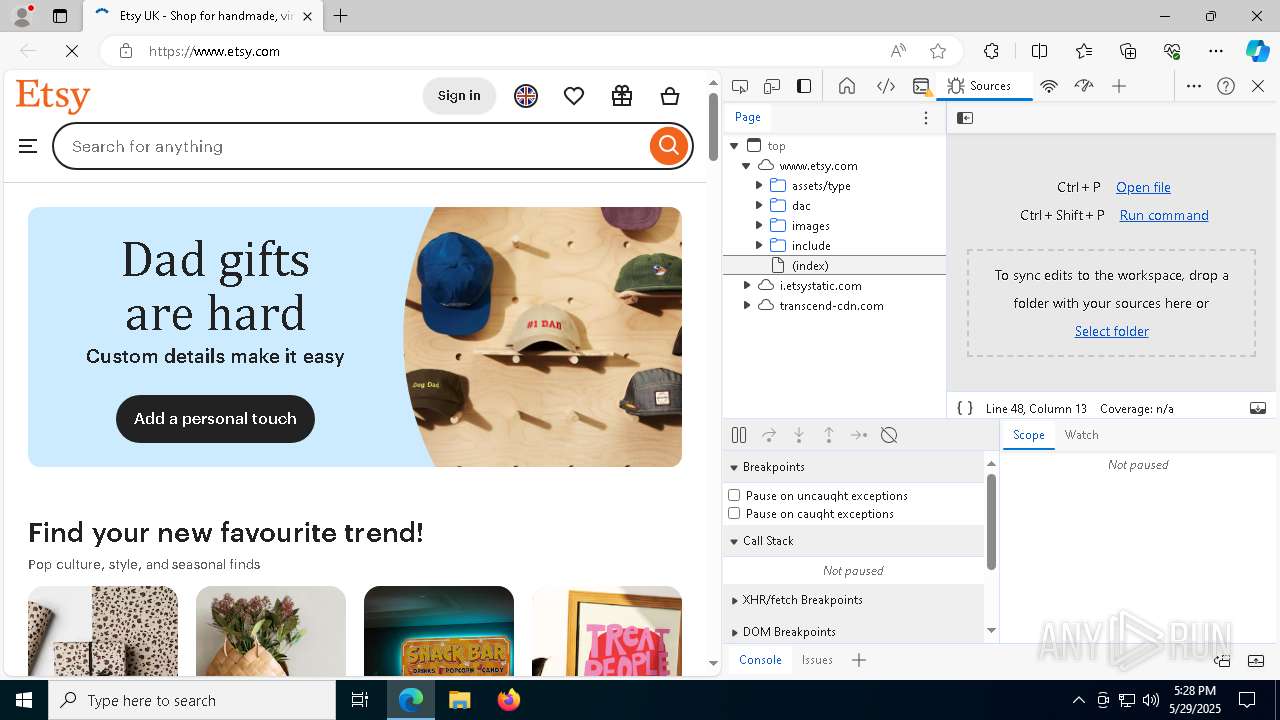Screen dimensions: 1280x720
Task: Click the Sign in button
Action: coord(459,96)
